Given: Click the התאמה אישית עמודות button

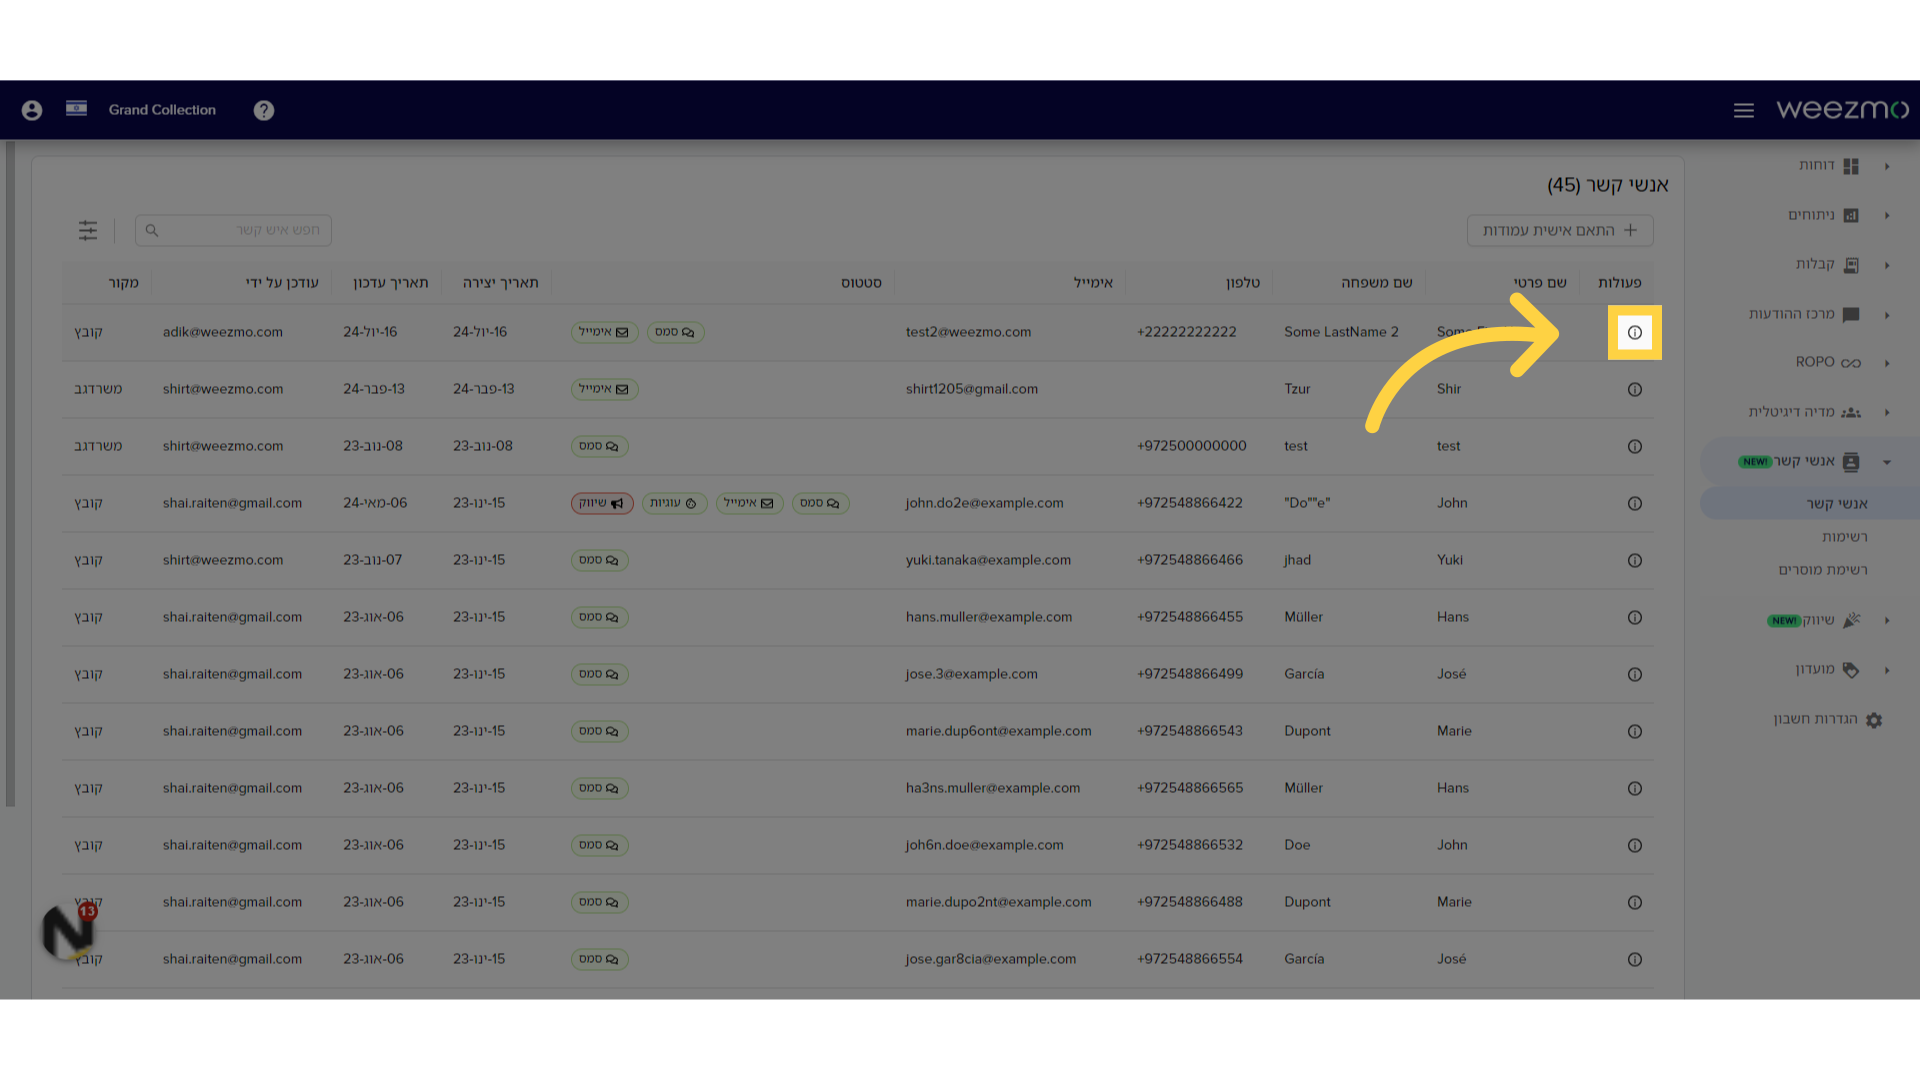Looking at the screenshot, I should 1560,230.
